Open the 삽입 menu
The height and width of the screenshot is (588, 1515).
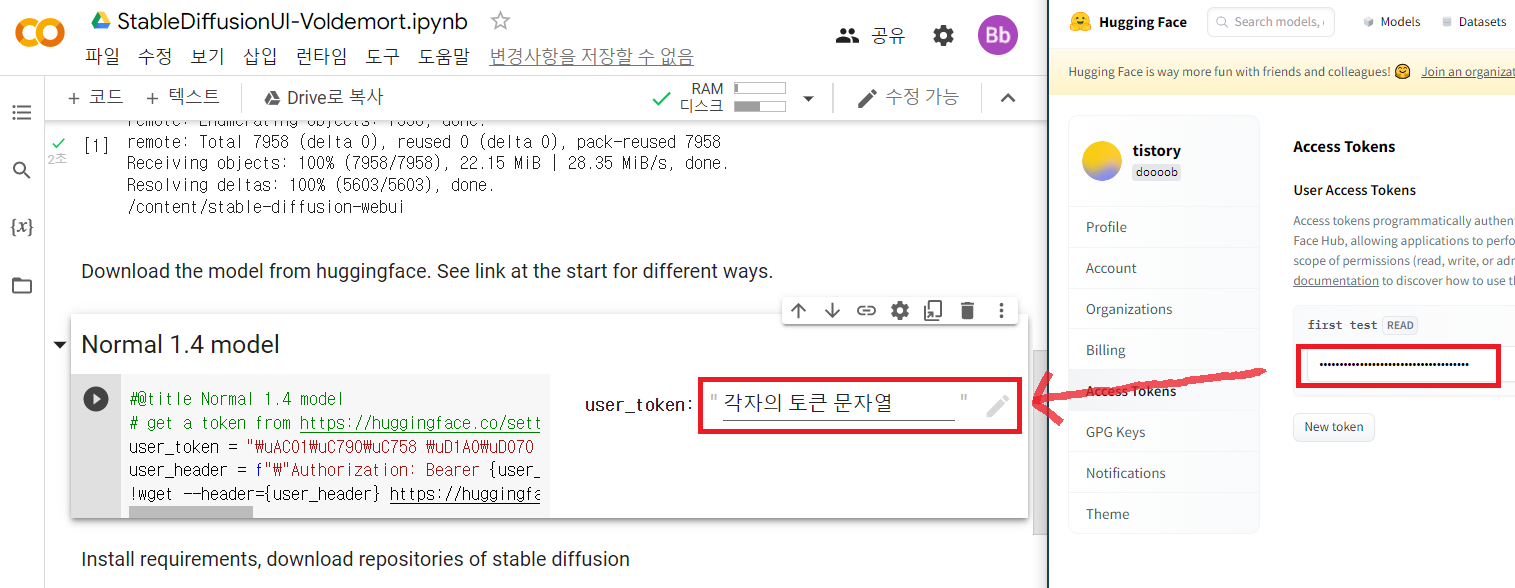[x=261, y=57]
